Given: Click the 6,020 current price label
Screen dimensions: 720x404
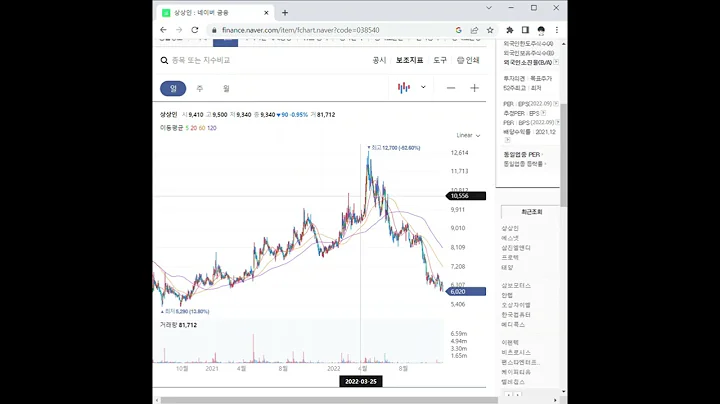Looking at the screenshot, I should point(466,292).
